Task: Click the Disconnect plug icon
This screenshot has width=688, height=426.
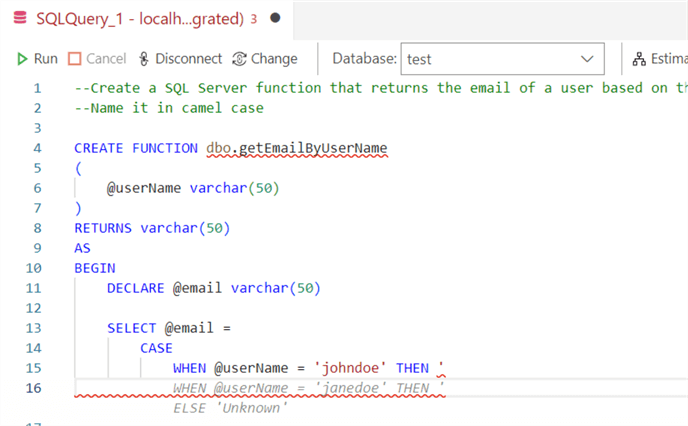Action: [143, 59]
